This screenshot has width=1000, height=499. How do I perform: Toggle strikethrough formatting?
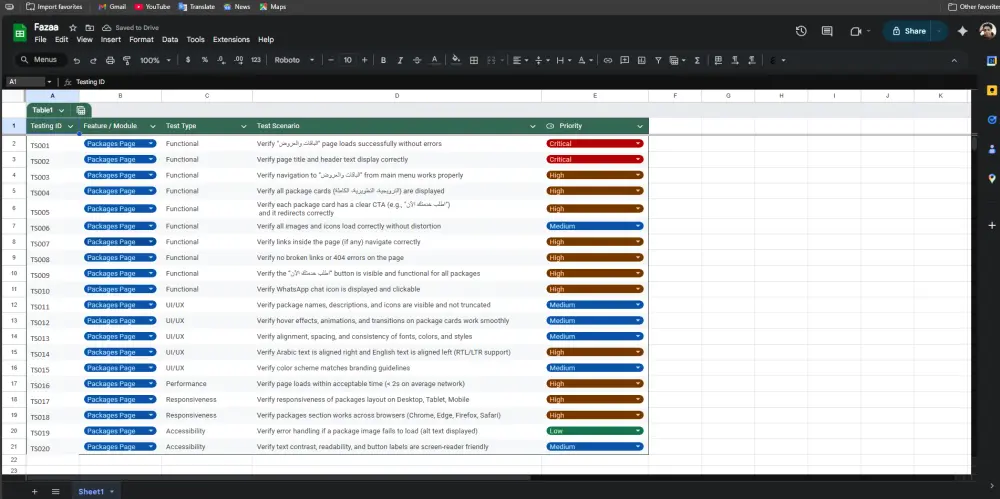(x=418, y=60)
